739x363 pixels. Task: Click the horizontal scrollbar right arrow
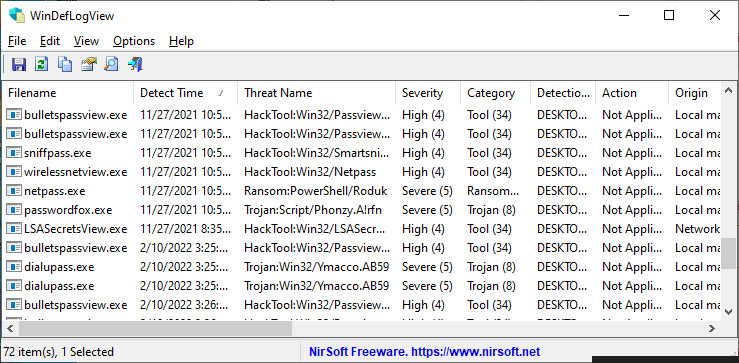(713, 328)
